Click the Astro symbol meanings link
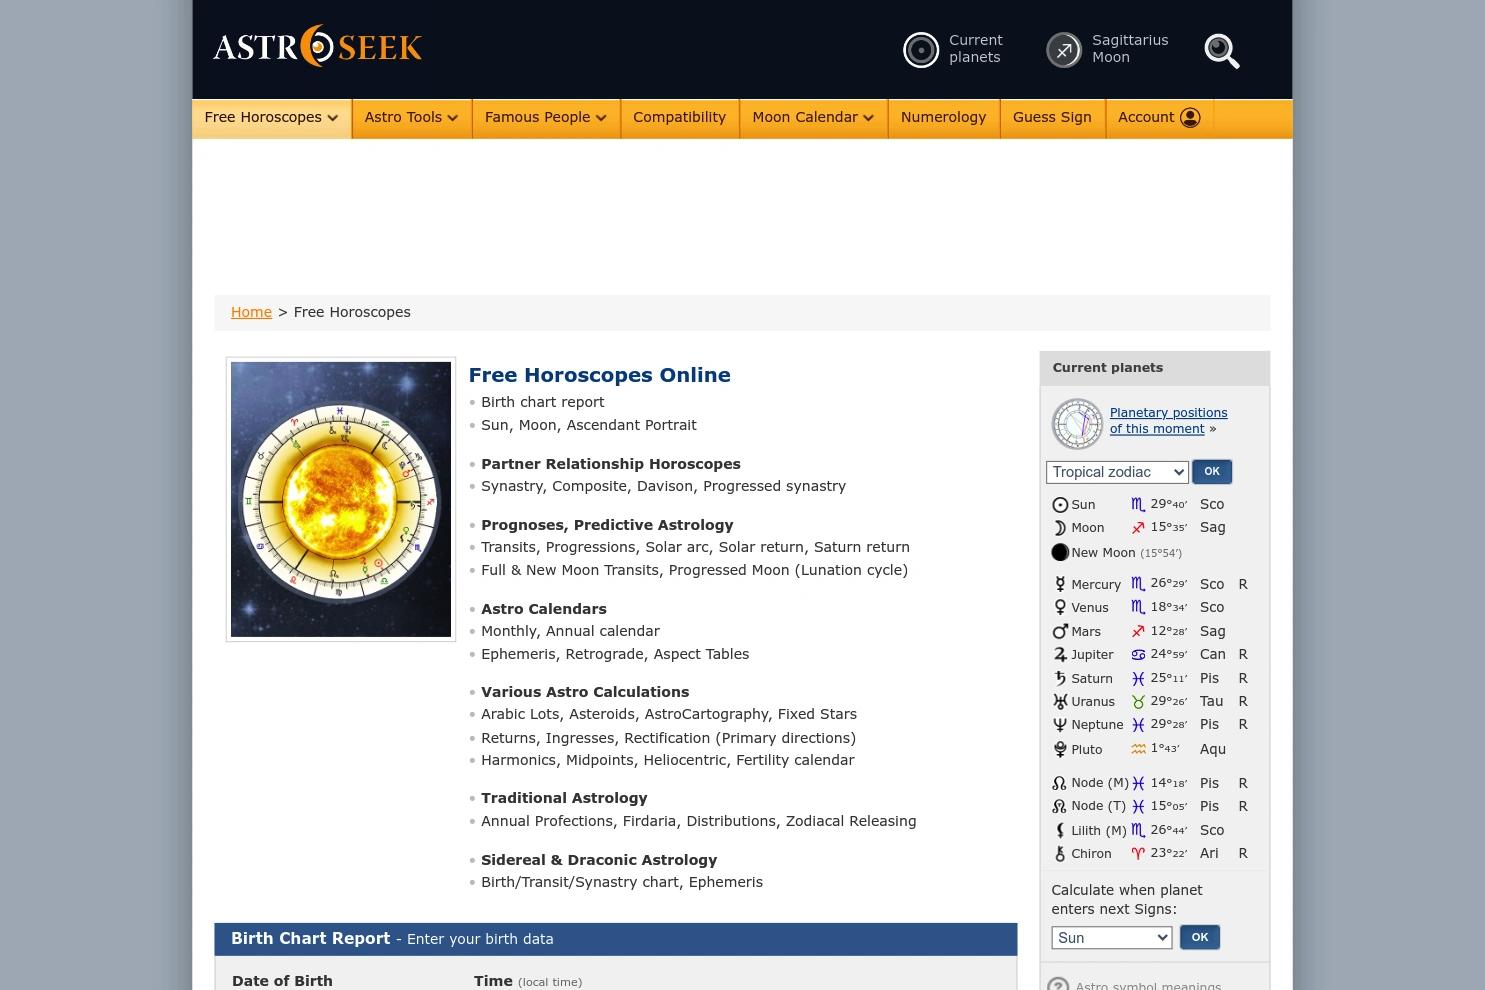This screenshot has height=990, width=1485. point(1148,986)
